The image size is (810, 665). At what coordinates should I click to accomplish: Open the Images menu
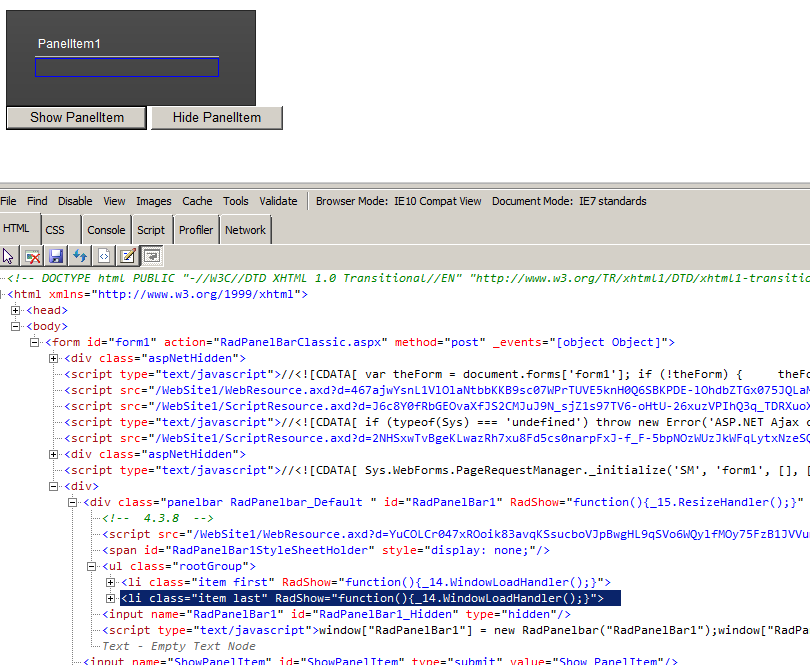pyautogui.click(x=153, y=201)
